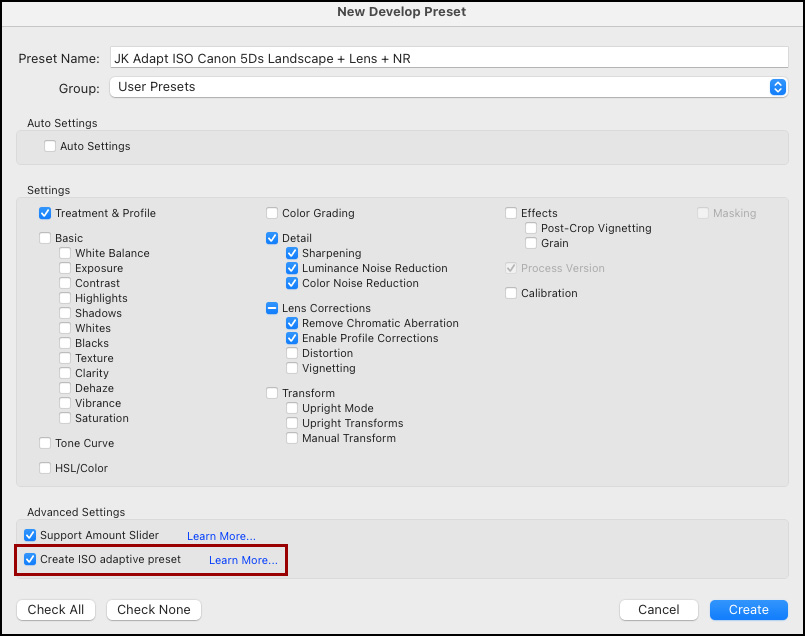Check the Basic settings group
Image resolution: width=805 pixels, height=636 pixels.
coord(45,238)
